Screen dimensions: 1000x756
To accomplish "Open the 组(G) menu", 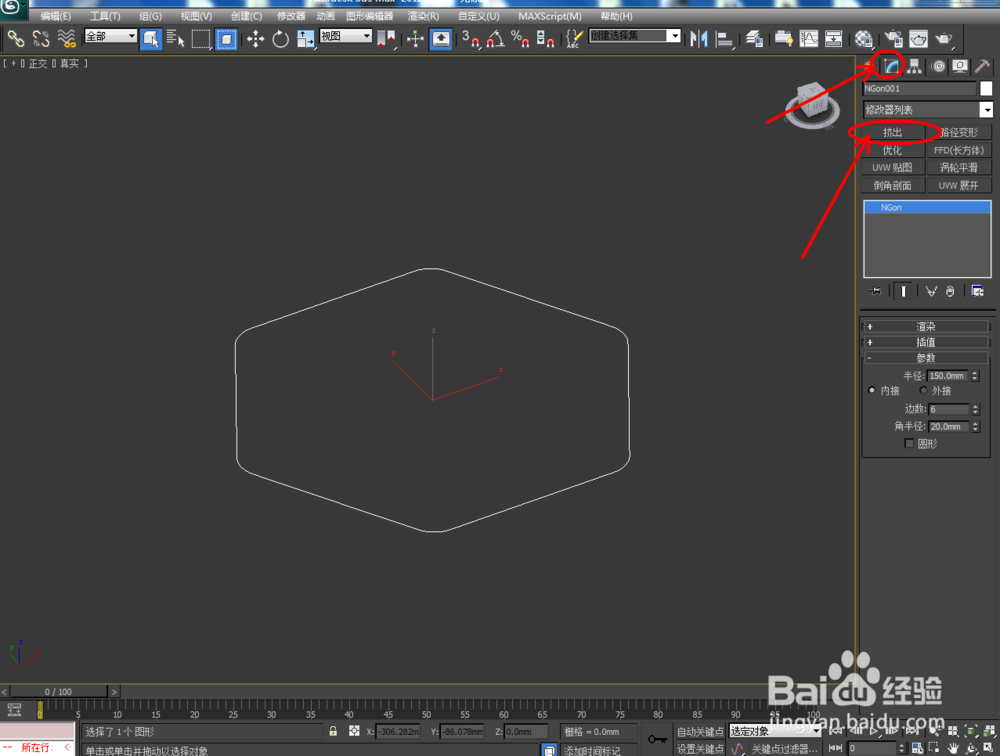I will pyautogui.click(x=151, y=16).
